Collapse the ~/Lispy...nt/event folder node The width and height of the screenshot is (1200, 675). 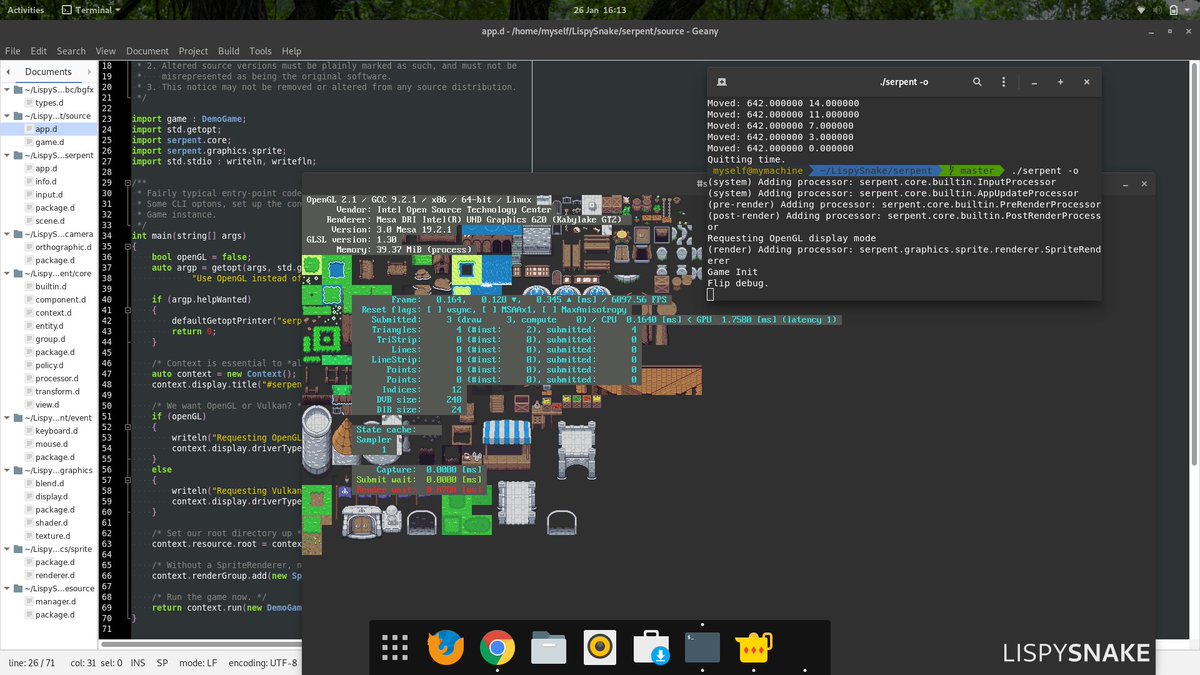9,418
